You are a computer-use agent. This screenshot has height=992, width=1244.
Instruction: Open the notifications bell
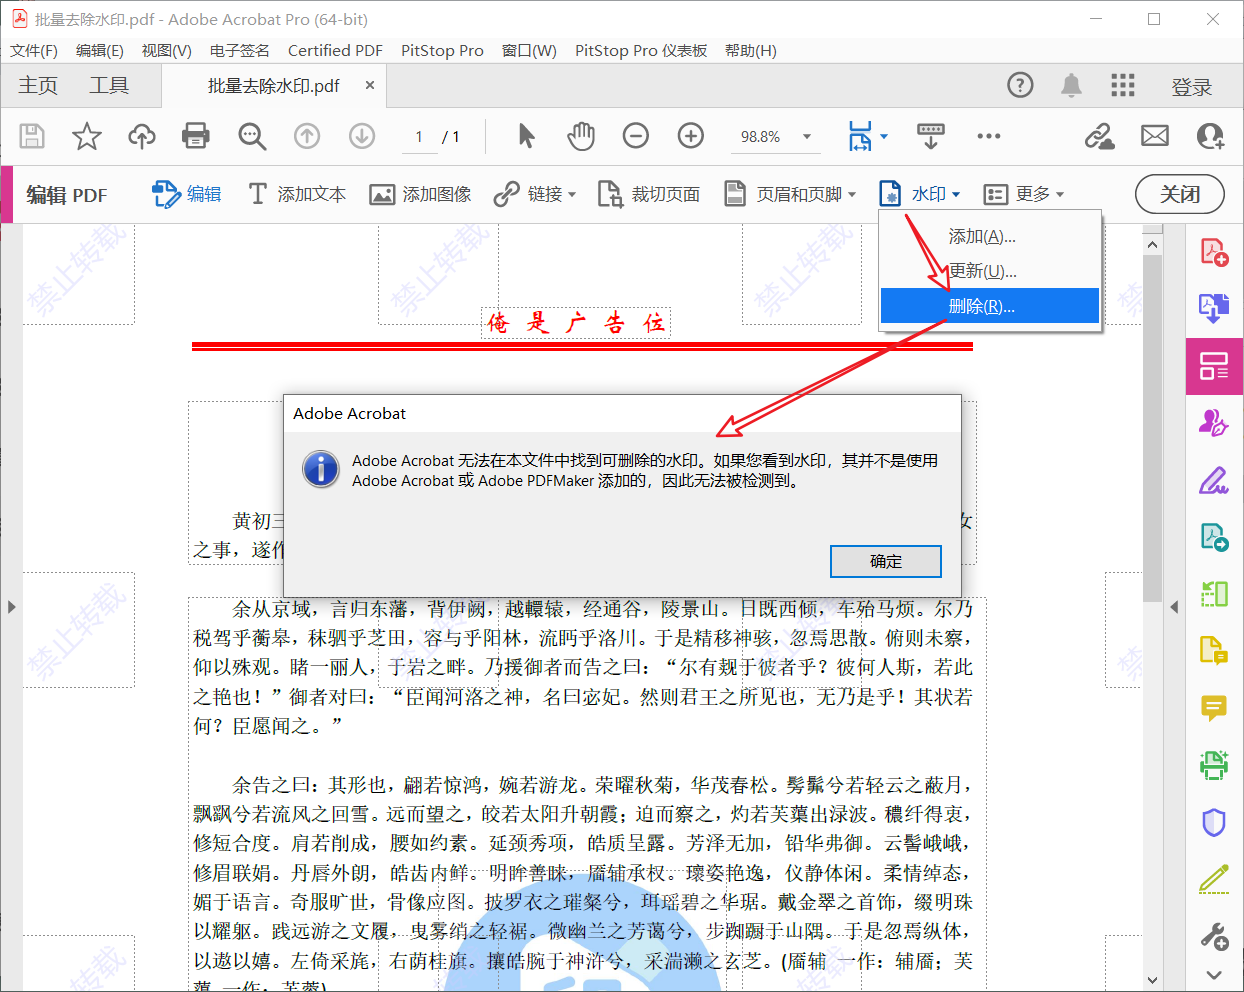1071,85
